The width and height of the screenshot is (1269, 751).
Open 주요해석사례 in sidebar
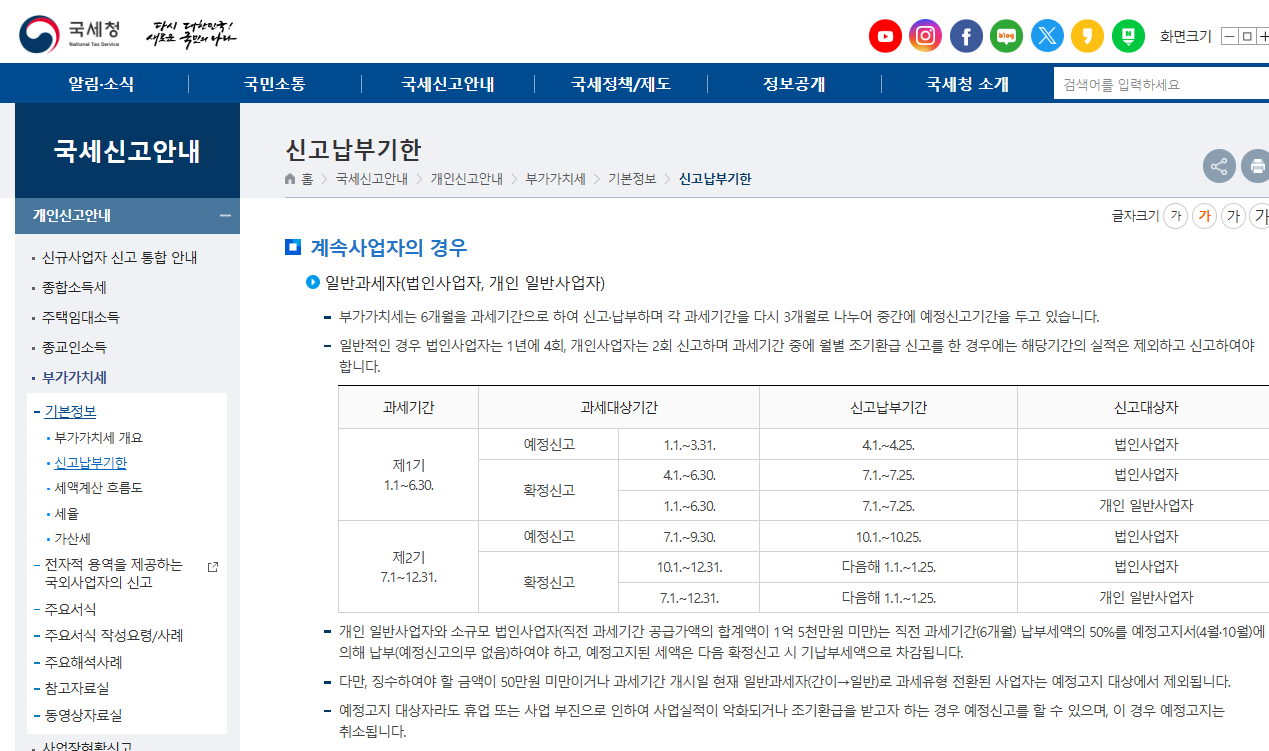coord(83,662)
